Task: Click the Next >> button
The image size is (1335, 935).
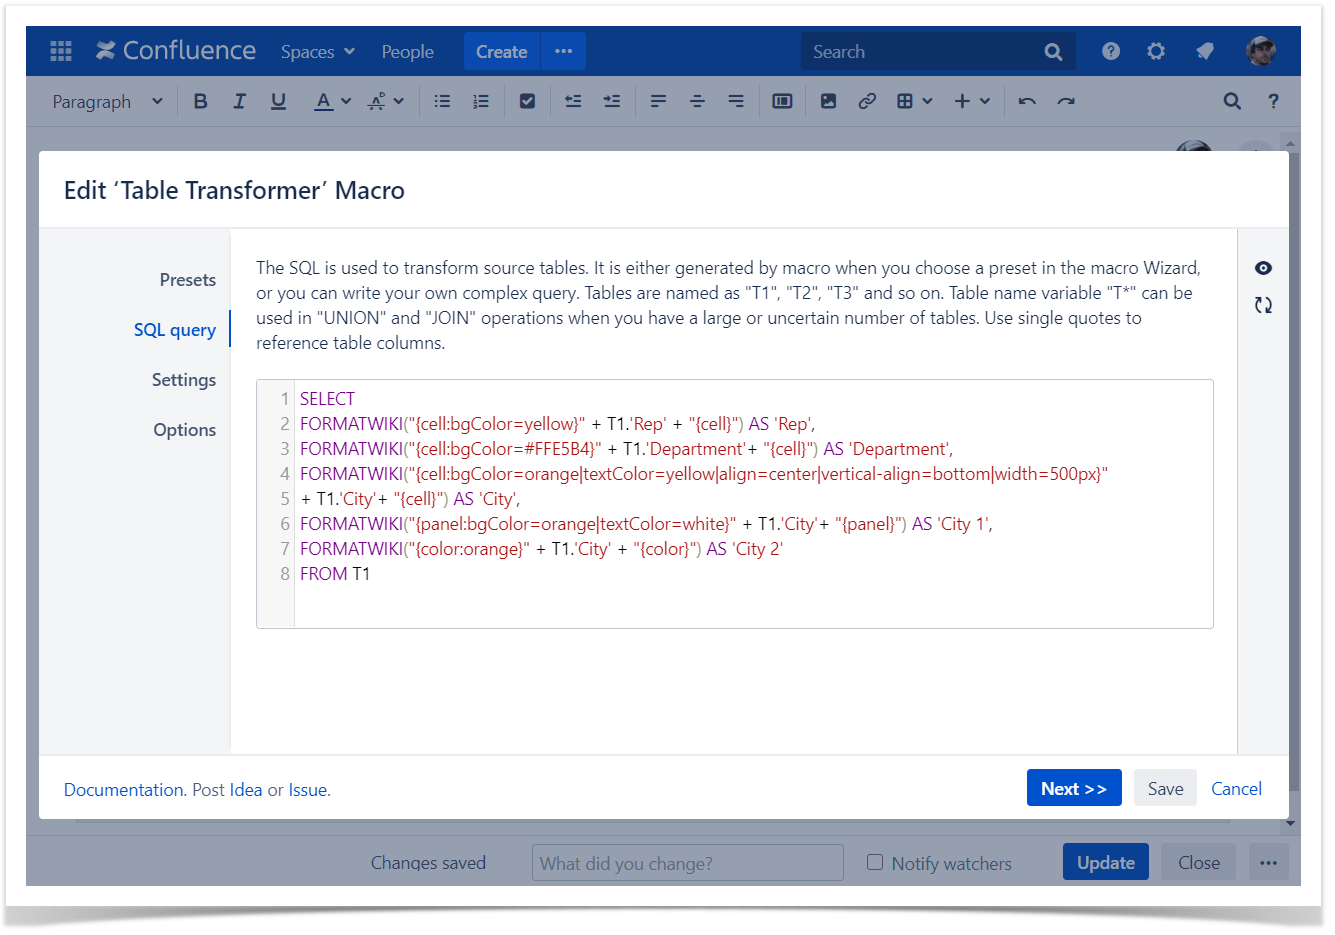Action: [x=1073, y=788]
